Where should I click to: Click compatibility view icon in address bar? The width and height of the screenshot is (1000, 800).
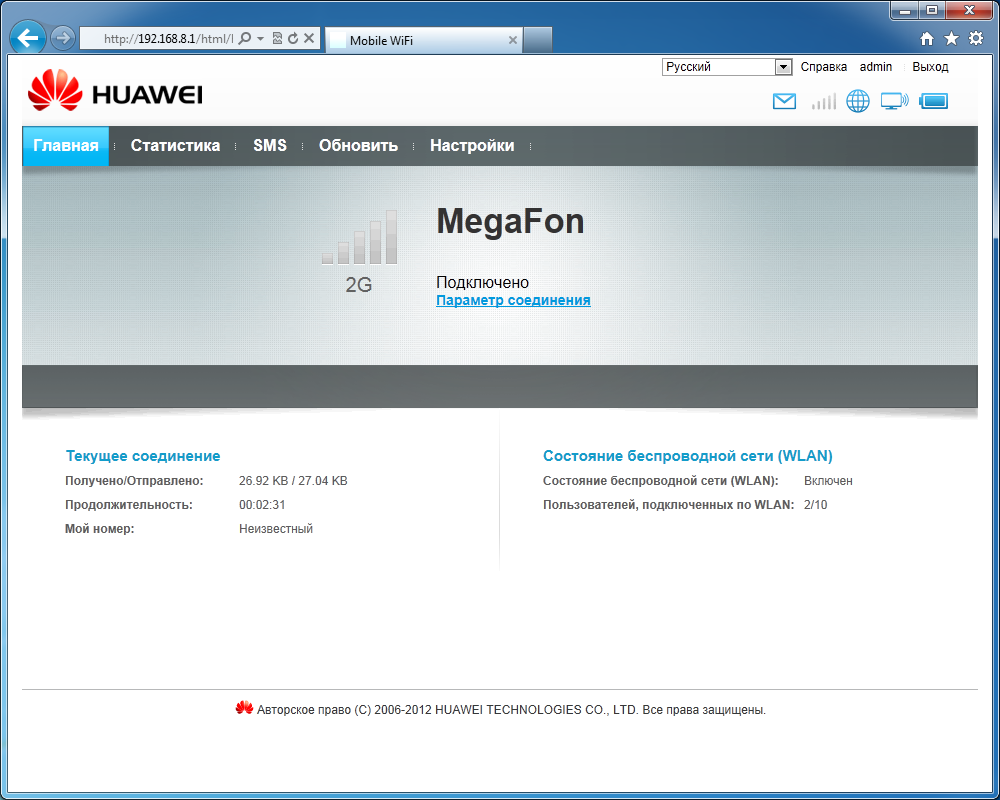click(x=277, y=38)
